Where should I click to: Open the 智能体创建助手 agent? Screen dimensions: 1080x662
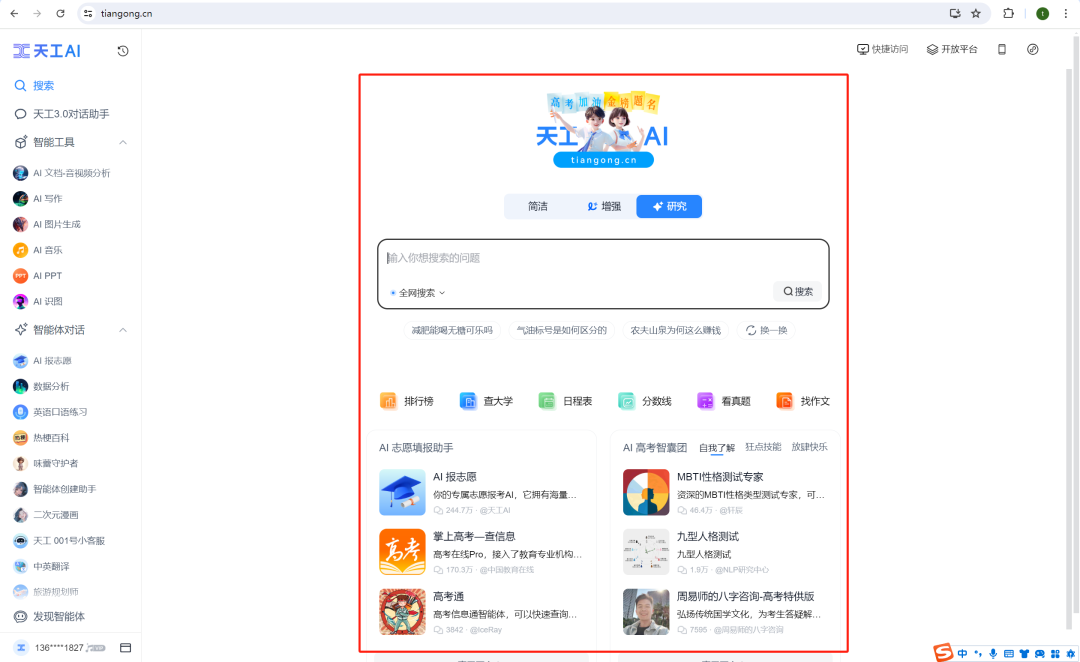pos(54,489)
